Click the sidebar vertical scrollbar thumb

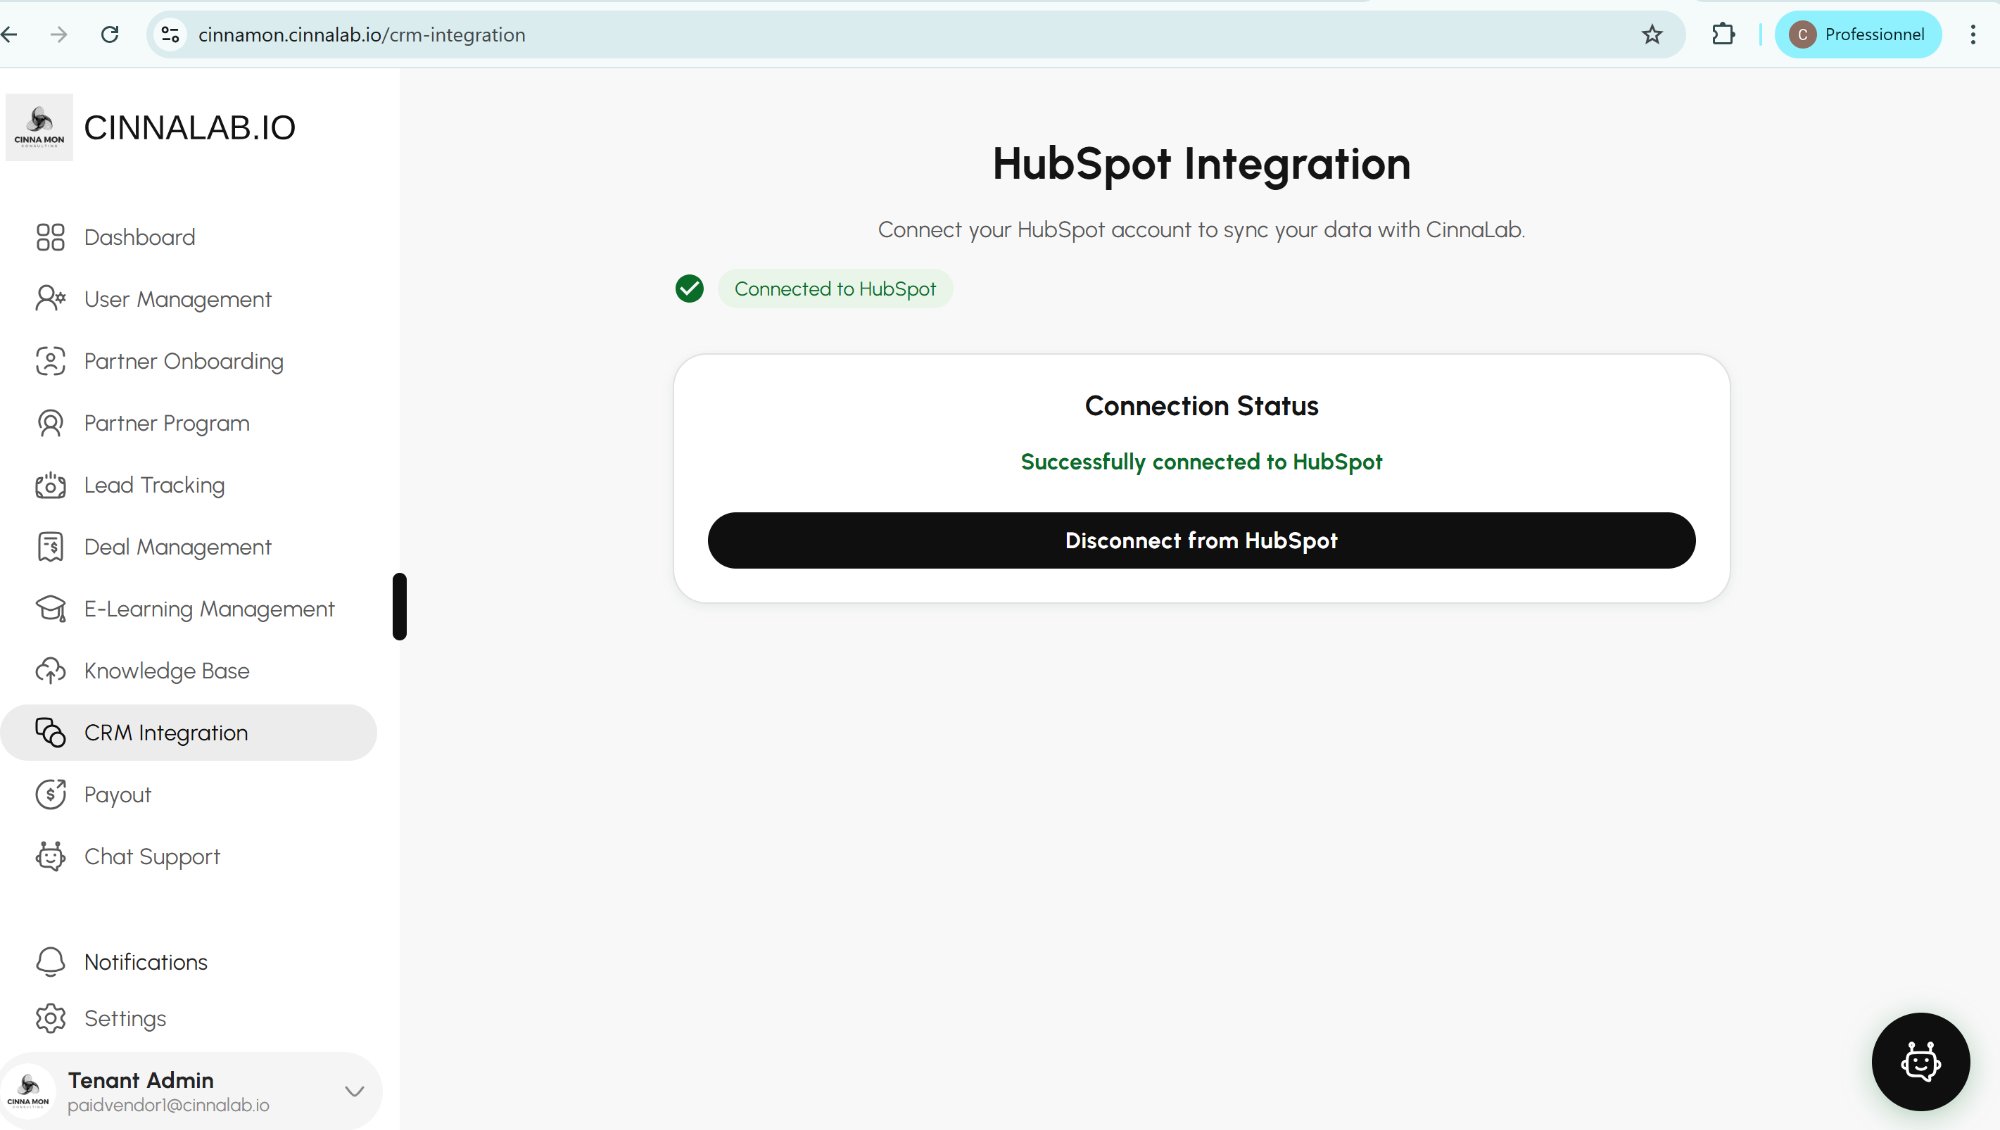(400, 606)
